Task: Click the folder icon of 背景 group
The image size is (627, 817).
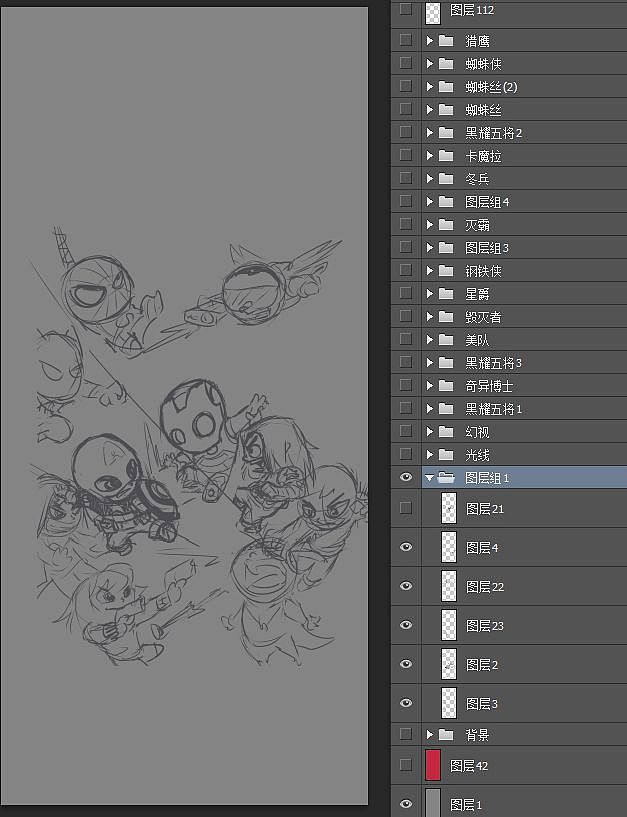Action: 446,735
